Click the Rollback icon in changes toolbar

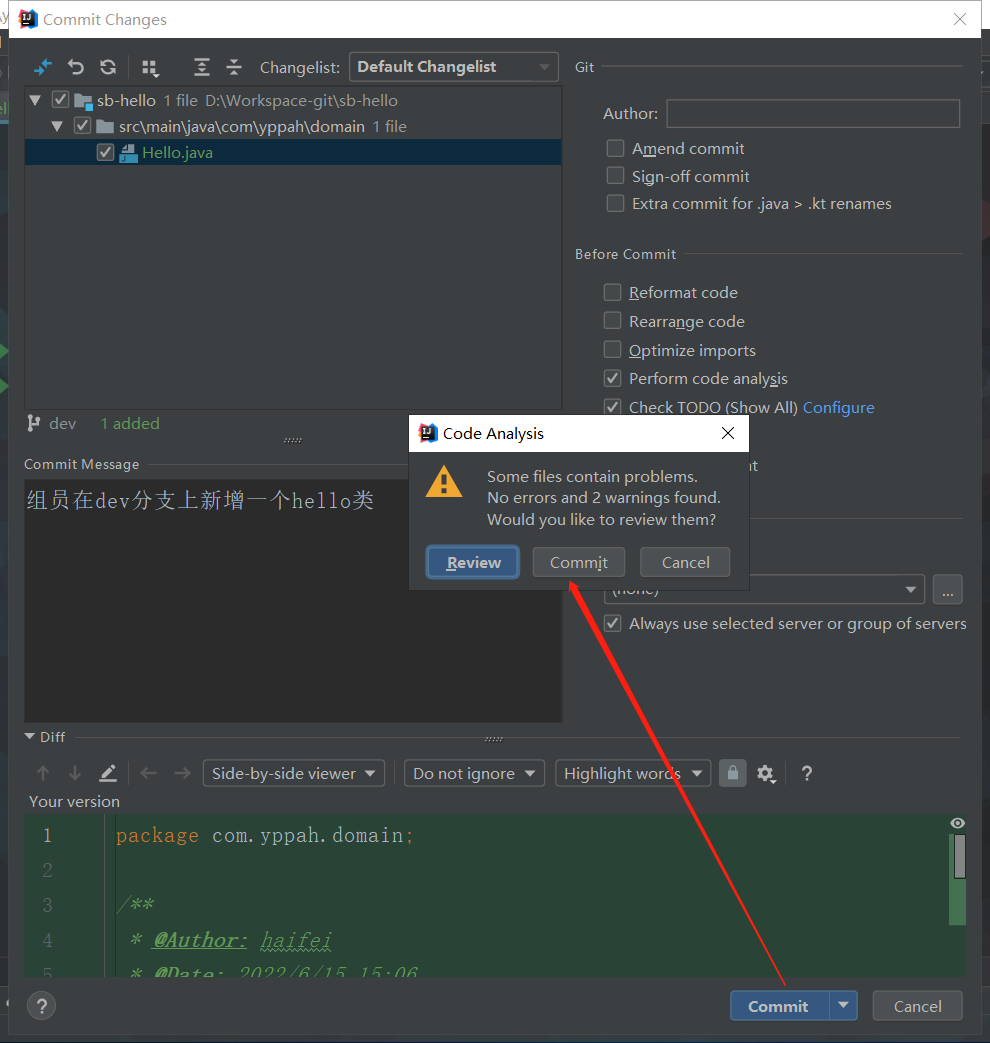pyautogui.click(x=76, y=67)
